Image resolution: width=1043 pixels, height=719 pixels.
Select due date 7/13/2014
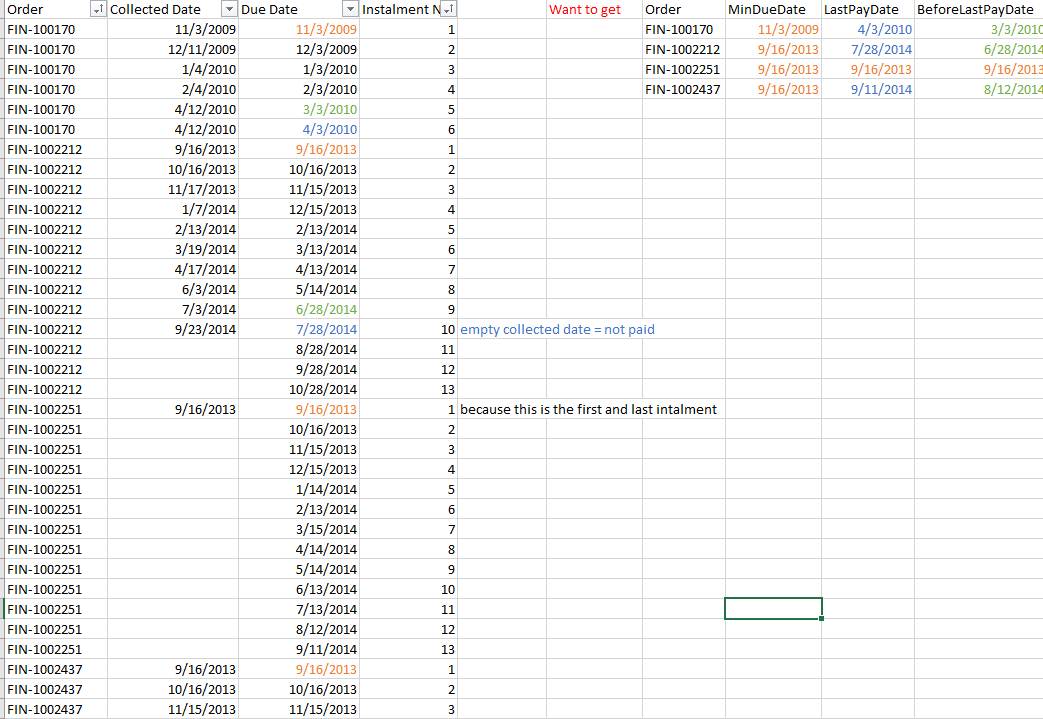coord(299,609)
